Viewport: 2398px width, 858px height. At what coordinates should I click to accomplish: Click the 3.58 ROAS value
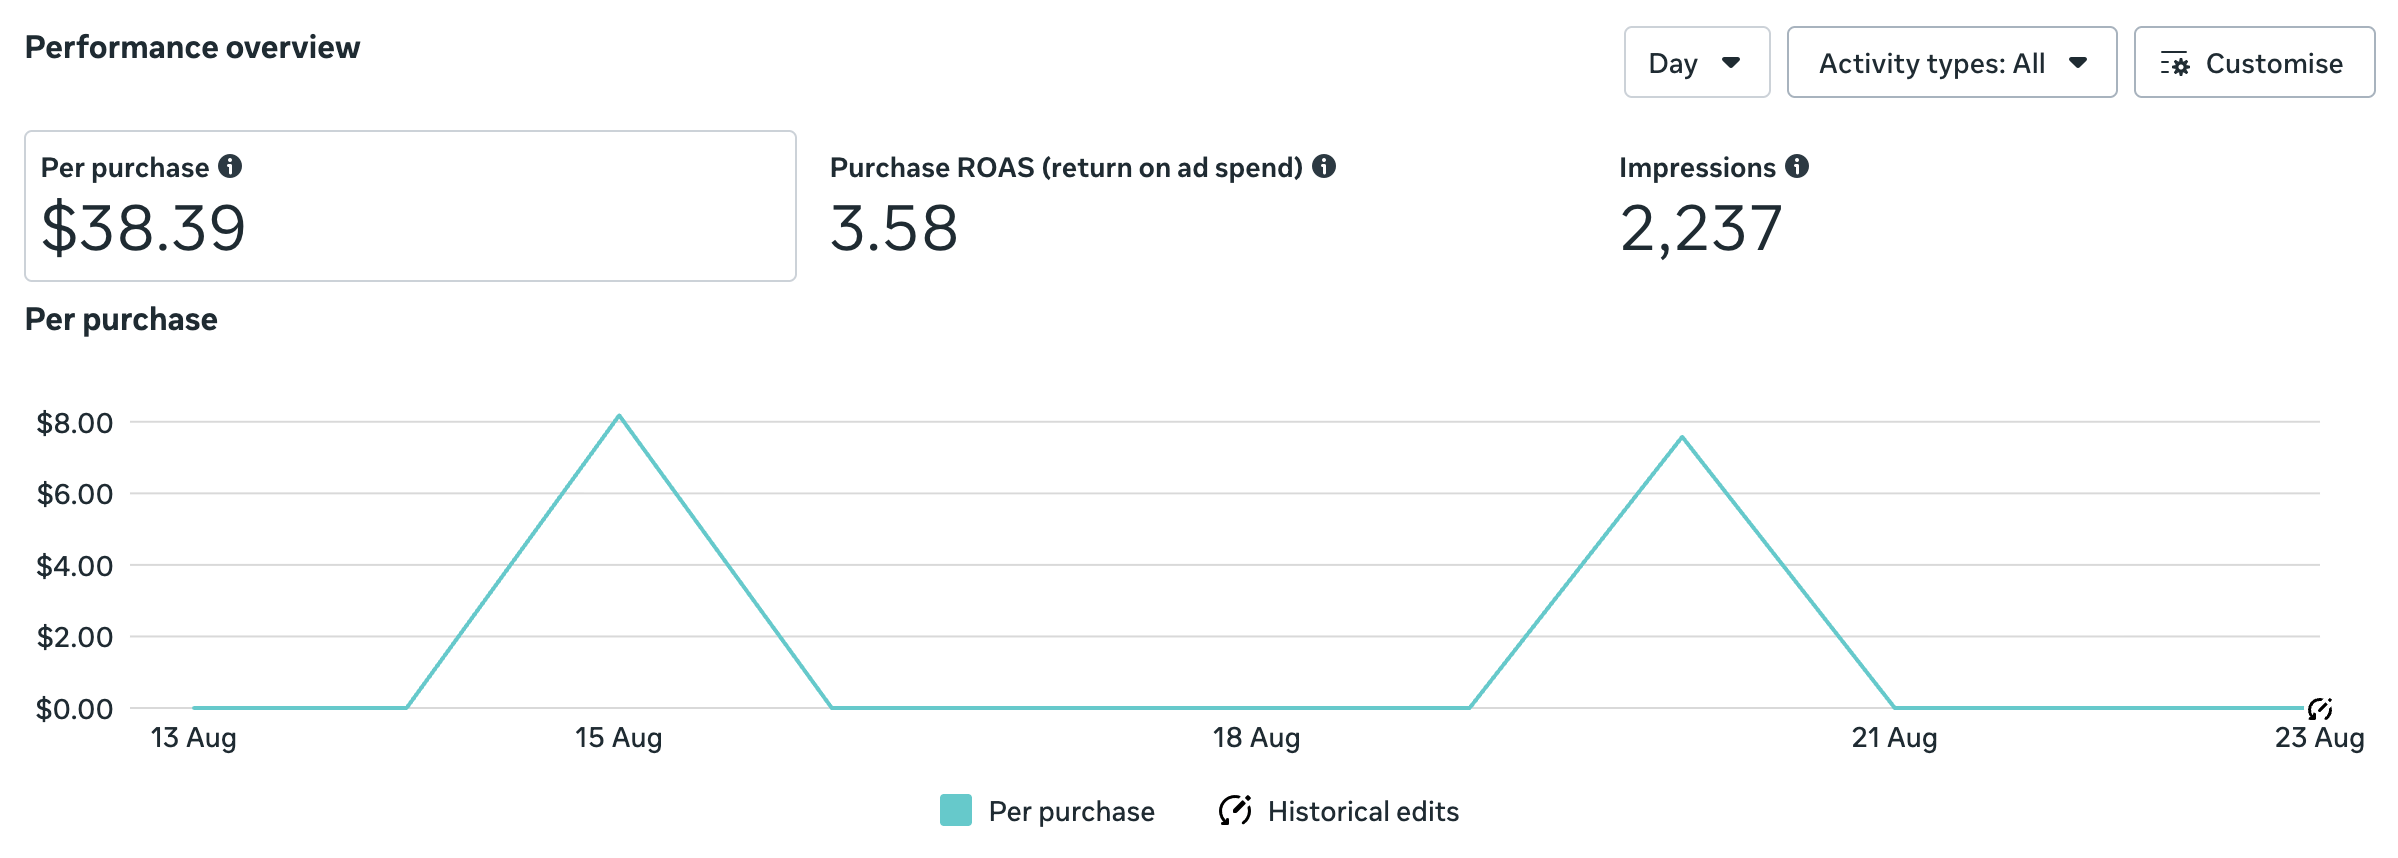894,228
